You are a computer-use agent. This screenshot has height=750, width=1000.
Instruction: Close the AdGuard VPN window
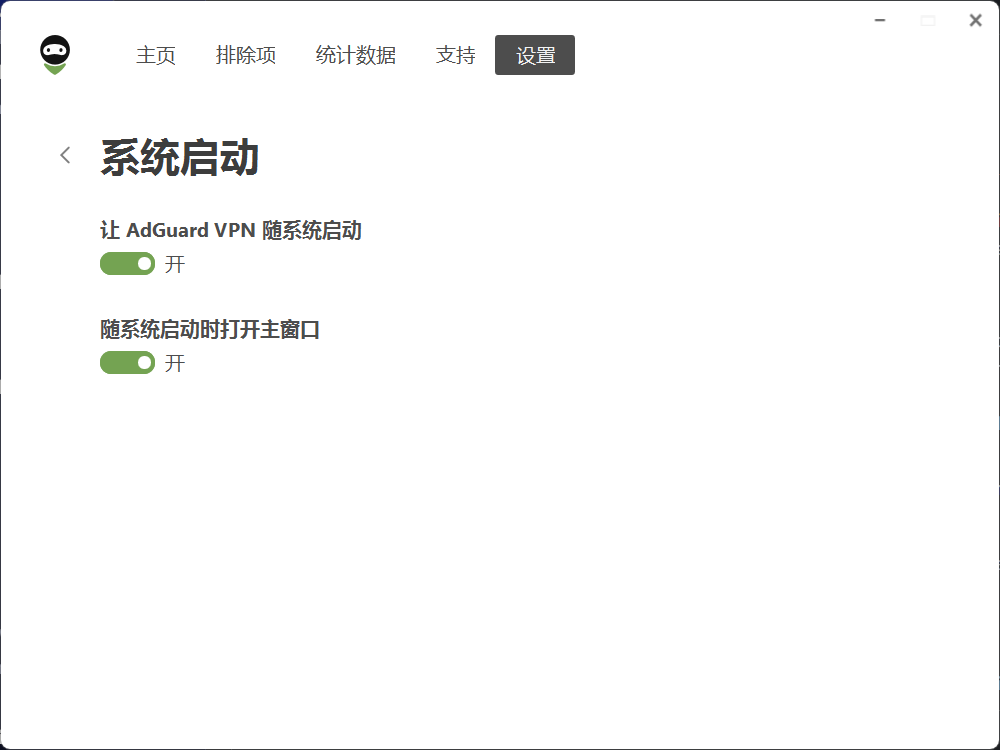coord(975,20)
